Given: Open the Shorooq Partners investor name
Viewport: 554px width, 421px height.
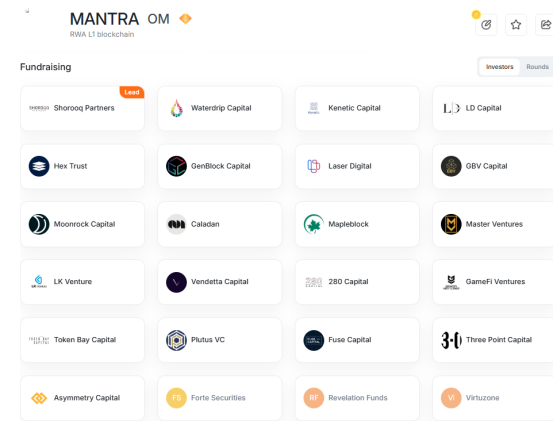Looking at the screenshot, I should [84, 108].
